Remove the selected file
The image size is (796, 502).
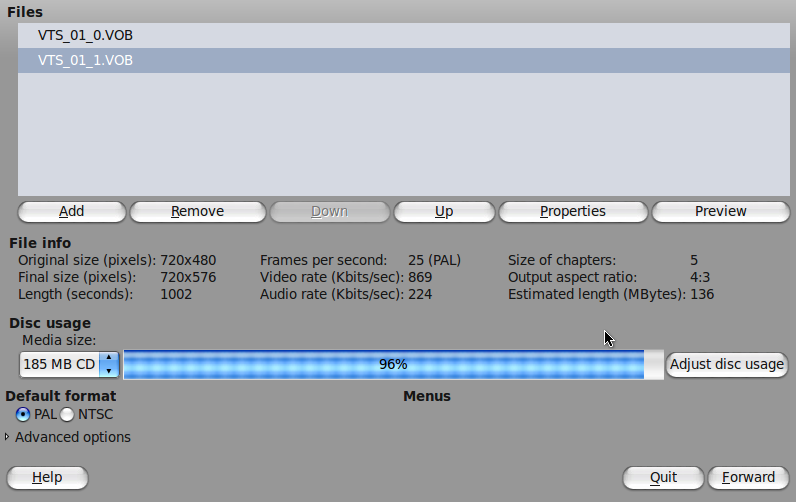point(197,212)
